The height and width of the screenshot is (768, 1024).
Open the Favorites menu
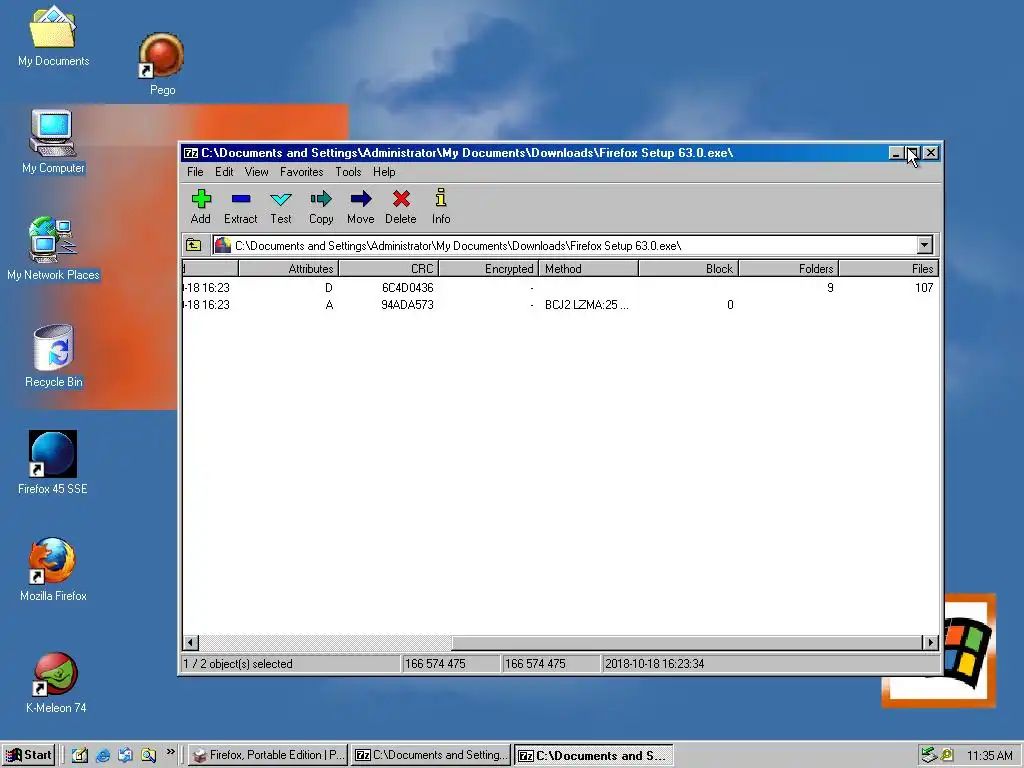click(x=301, y=172)
